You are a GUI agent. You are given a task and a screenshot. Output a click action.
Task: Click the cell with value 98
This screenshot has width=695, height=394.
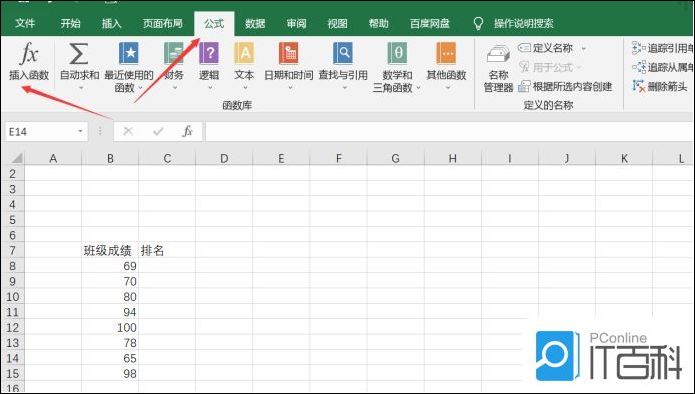point(110,374)
